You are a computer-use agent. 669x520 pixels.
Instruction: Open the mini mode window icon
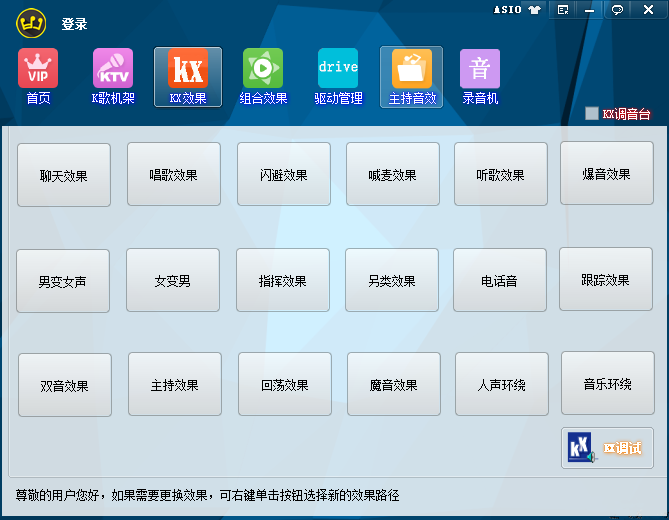(564, 10)
